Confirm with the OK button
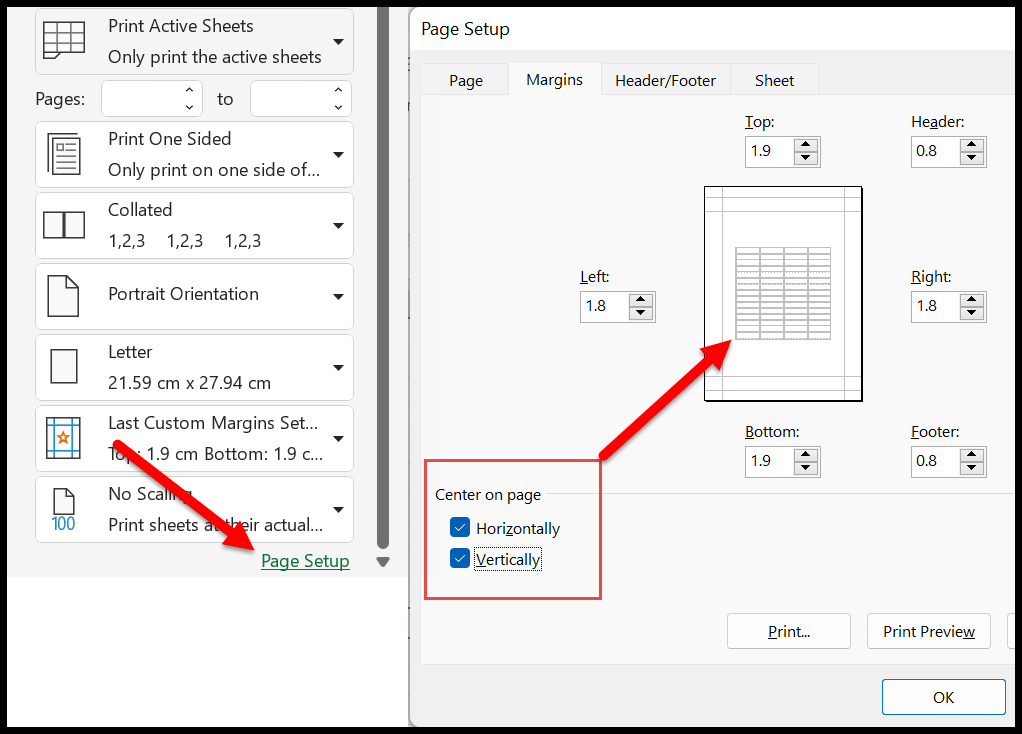The width and height of the screenshot is (1022, 734). [943, 697]
